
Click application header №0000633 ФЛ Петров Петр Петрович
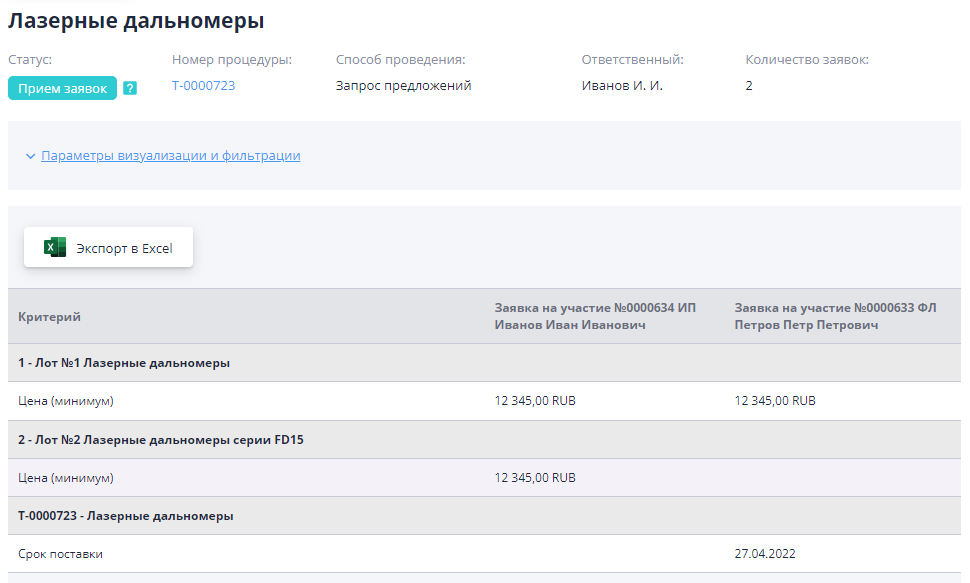coord(834,317)
